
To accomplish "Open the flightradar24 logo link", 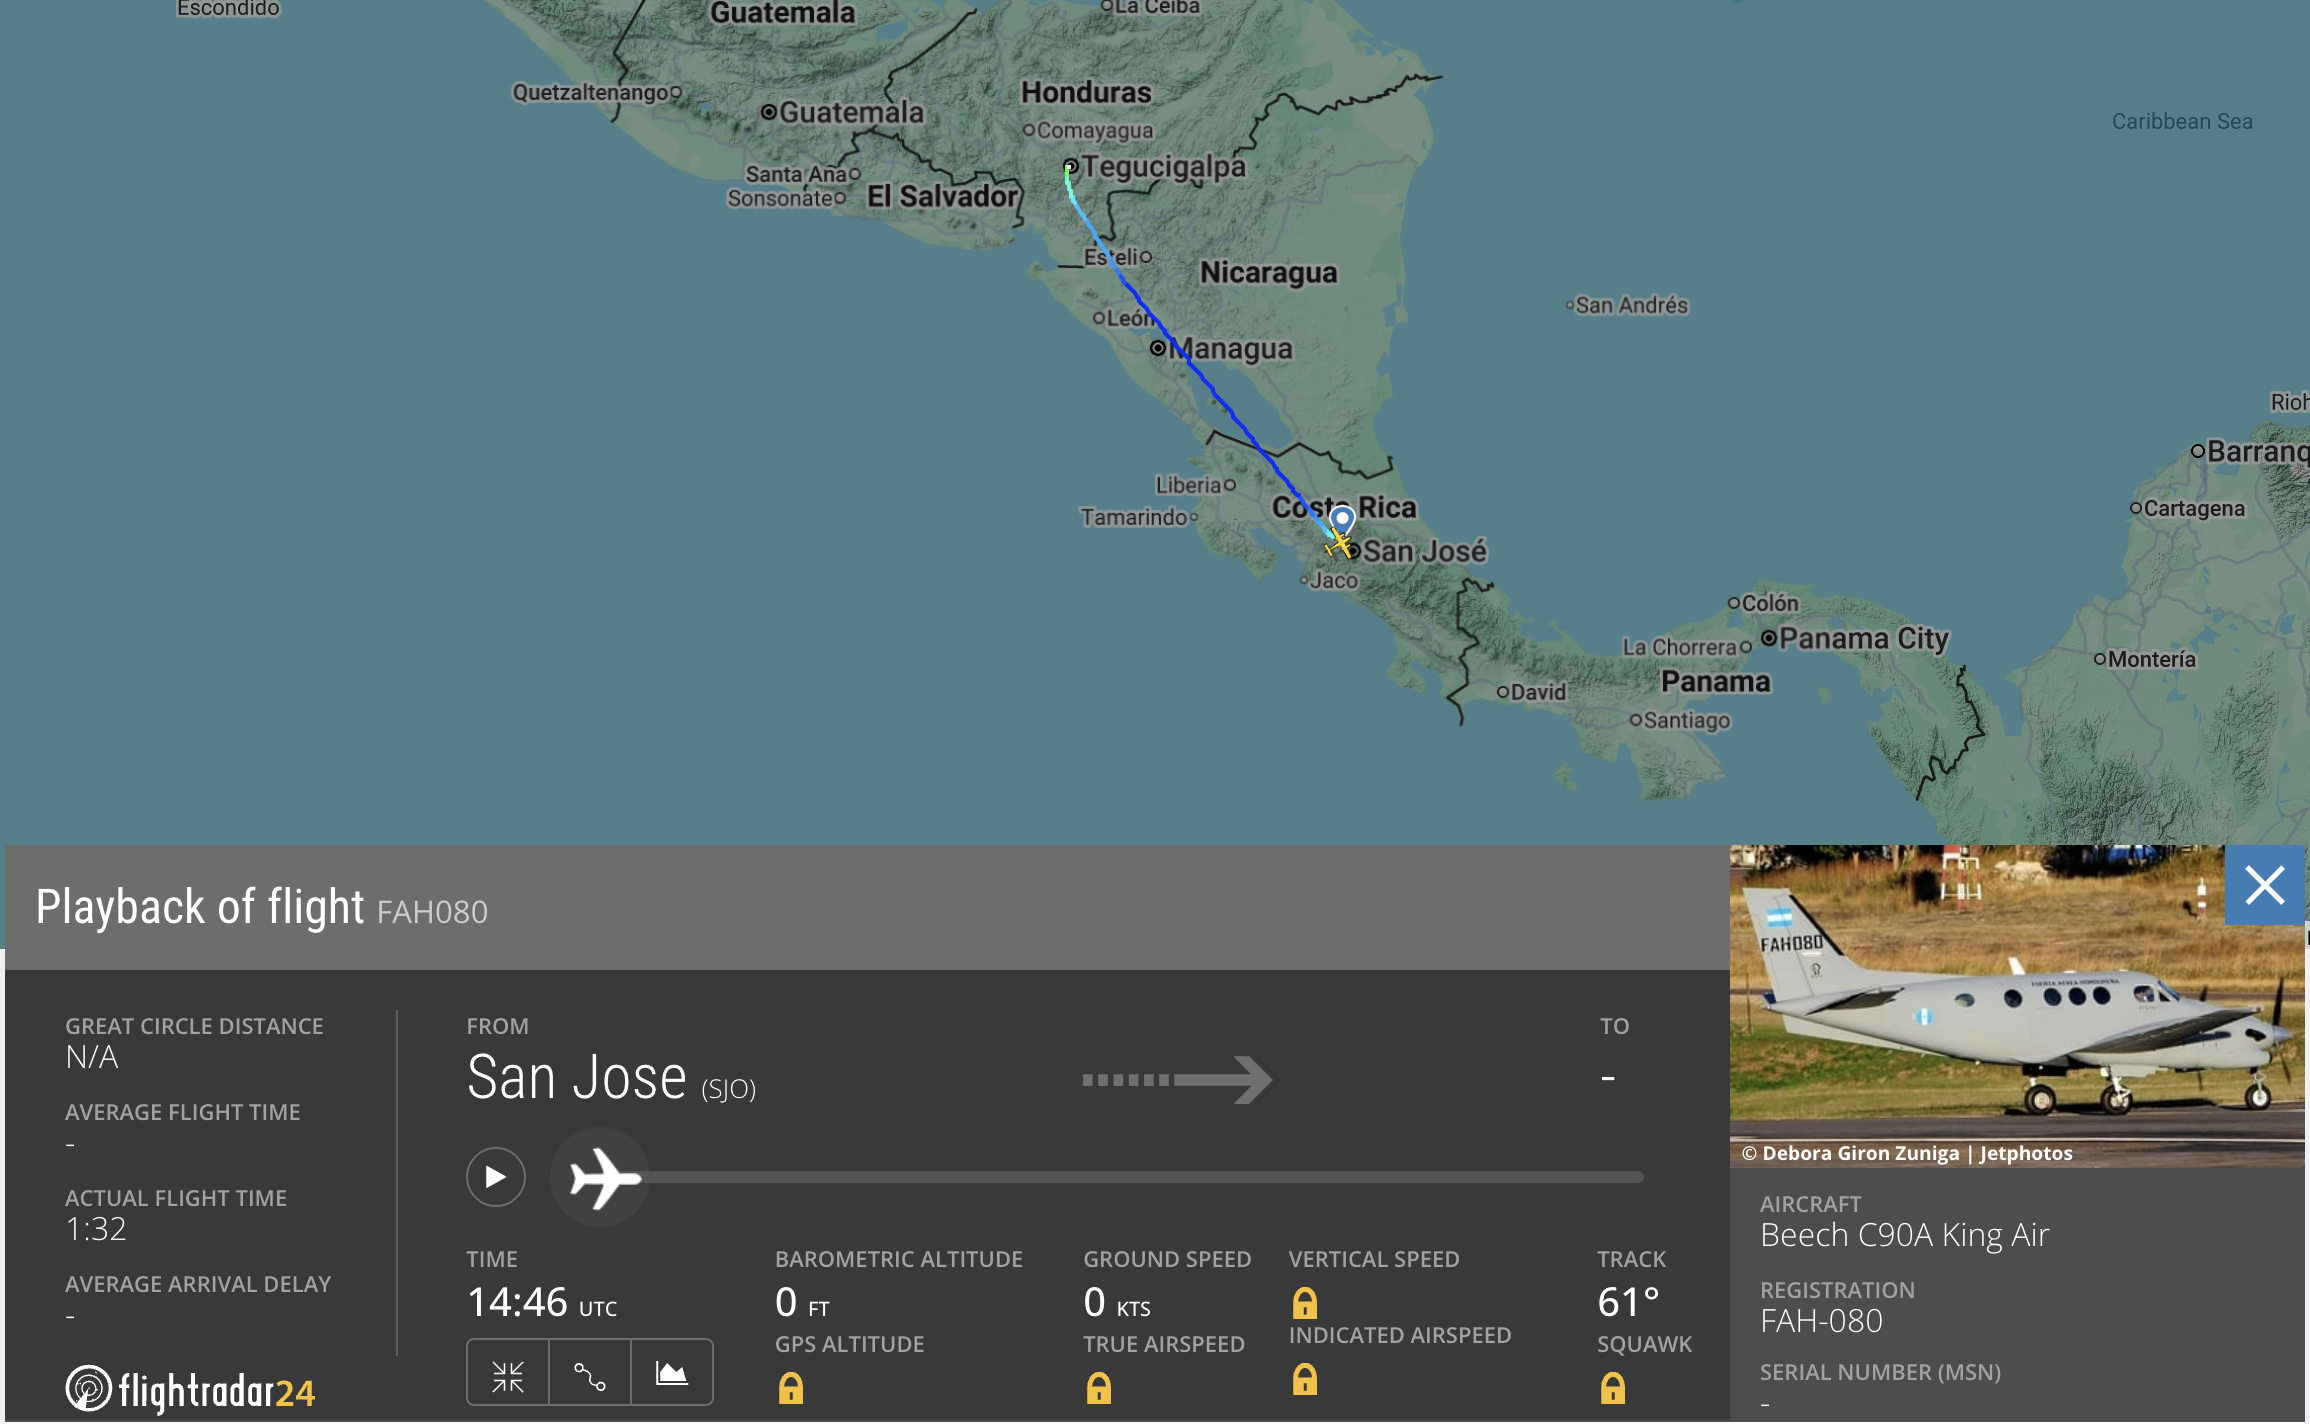I will point(191,1390).
